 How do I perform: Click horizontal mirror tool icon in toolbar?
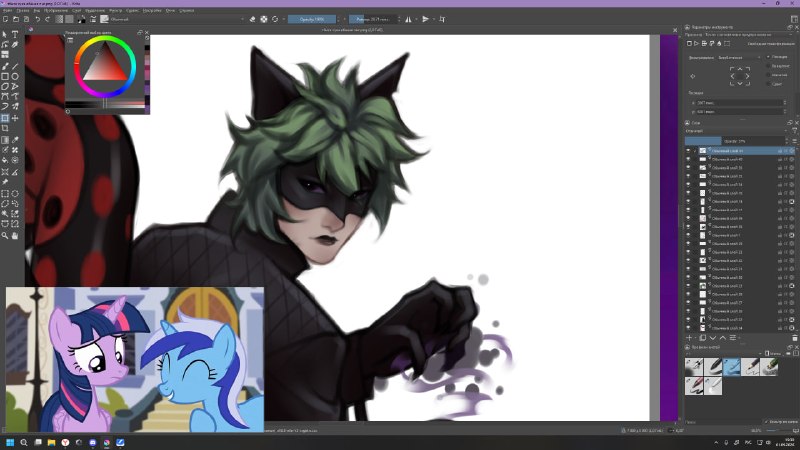click(408, 19)
